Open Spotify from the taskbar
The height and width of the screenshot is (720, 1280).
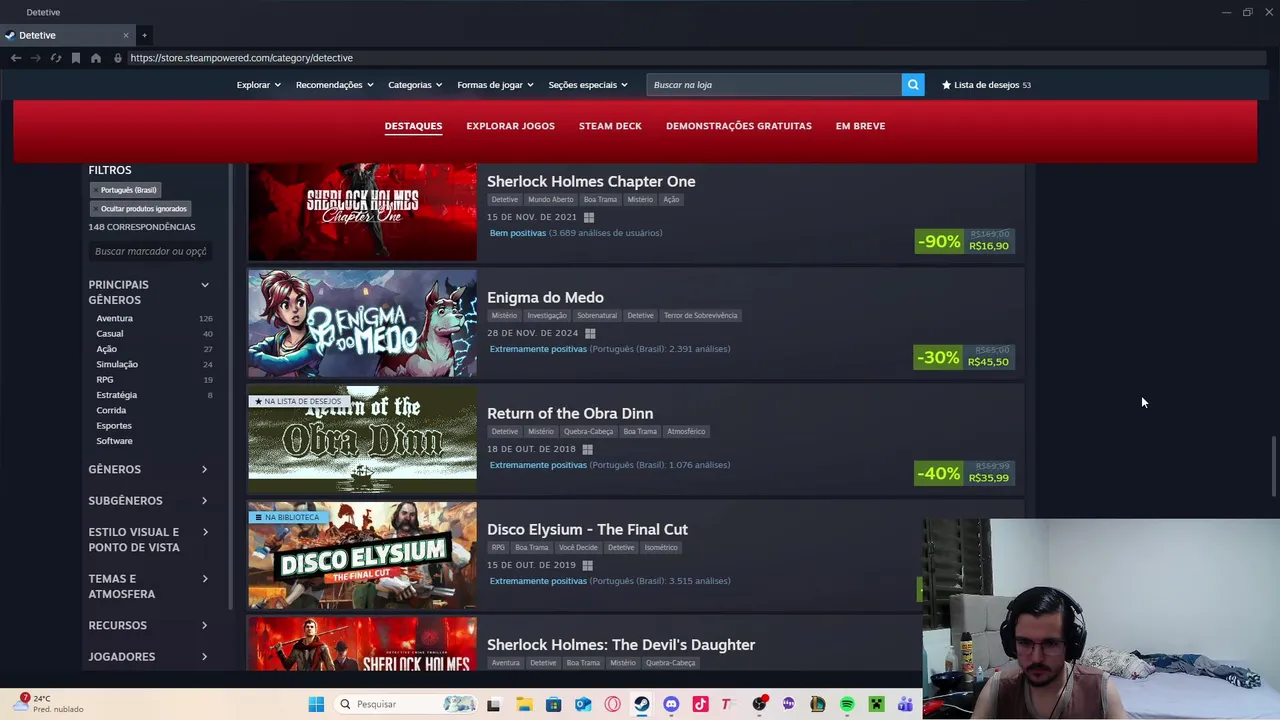847,704
